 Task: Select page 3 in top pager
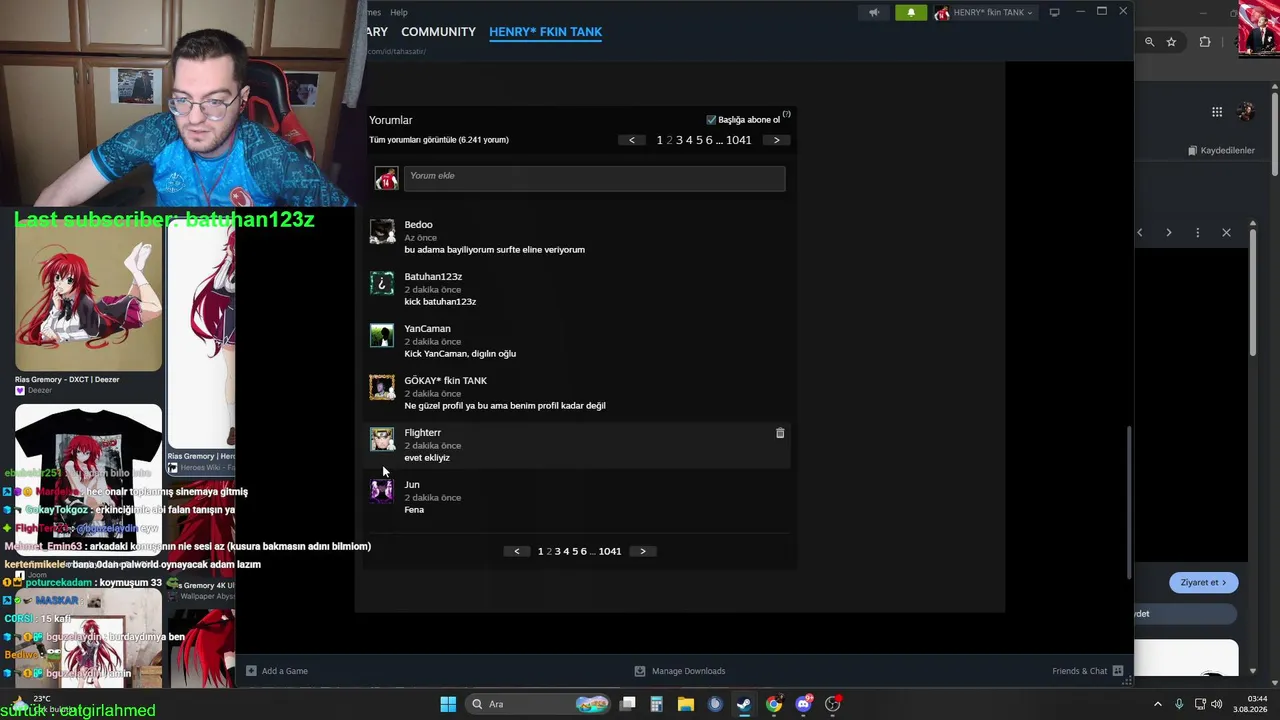click(x=679, y=140)
